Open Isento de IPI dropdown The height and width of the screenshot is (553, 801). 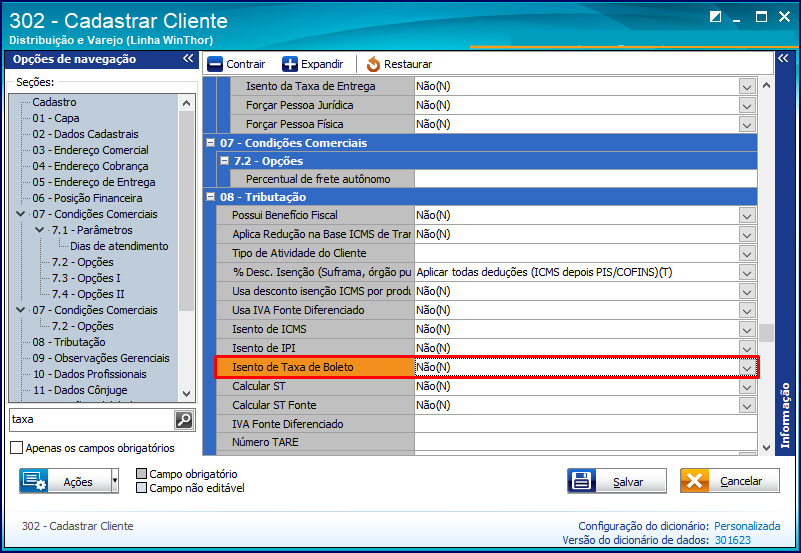tap(747, 348)
